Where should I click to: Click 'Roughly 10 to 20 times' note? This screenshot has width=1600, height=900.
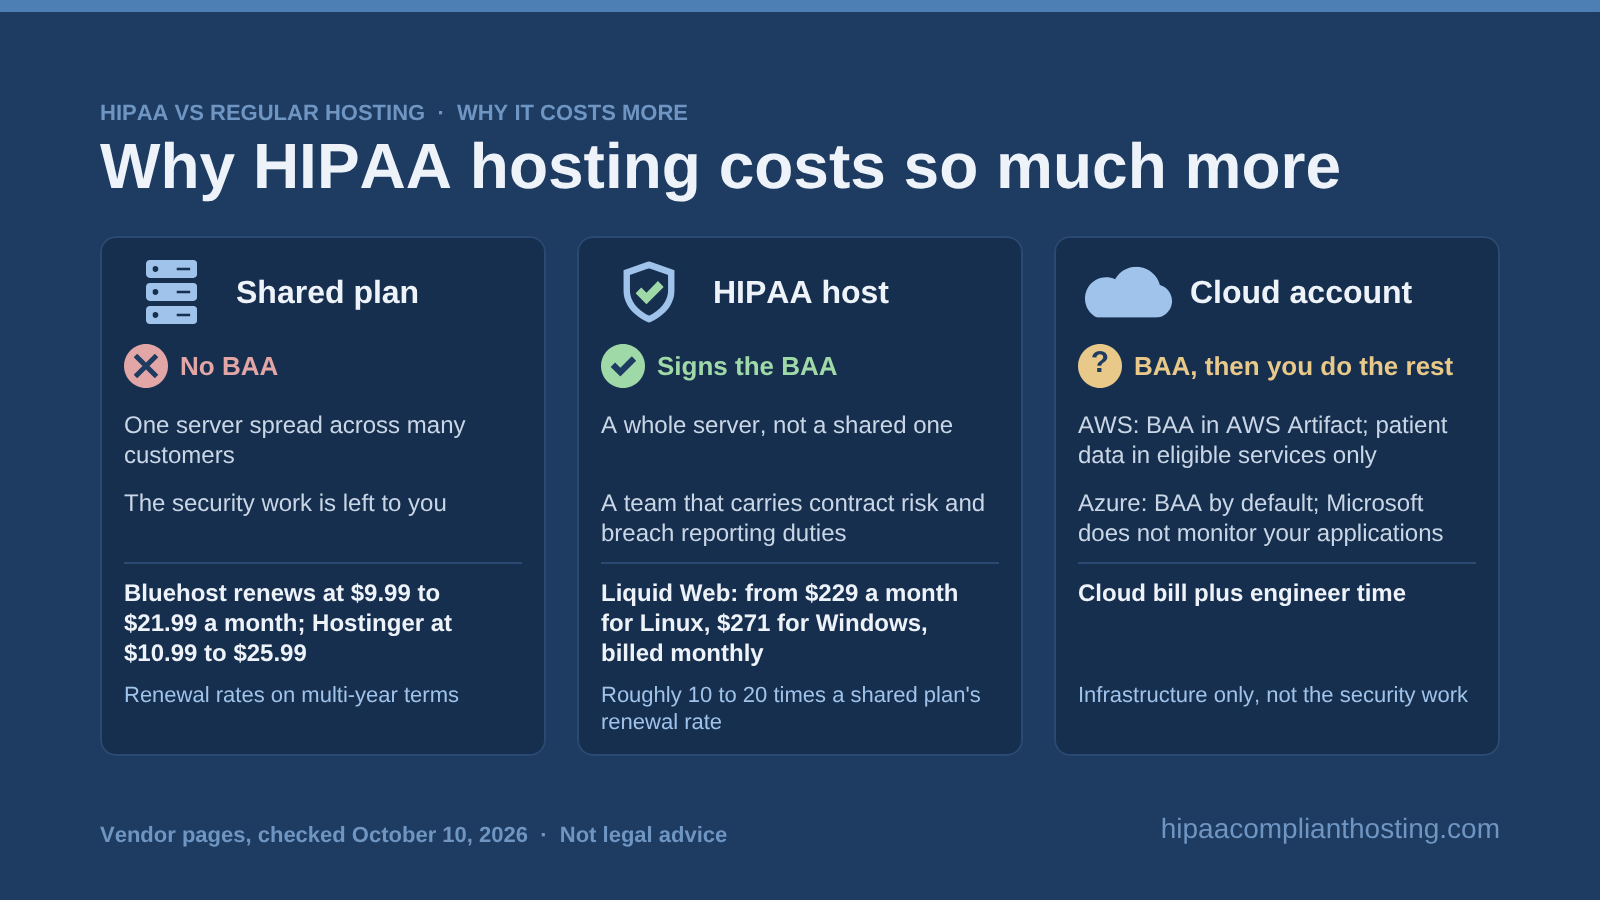(791, 708)
